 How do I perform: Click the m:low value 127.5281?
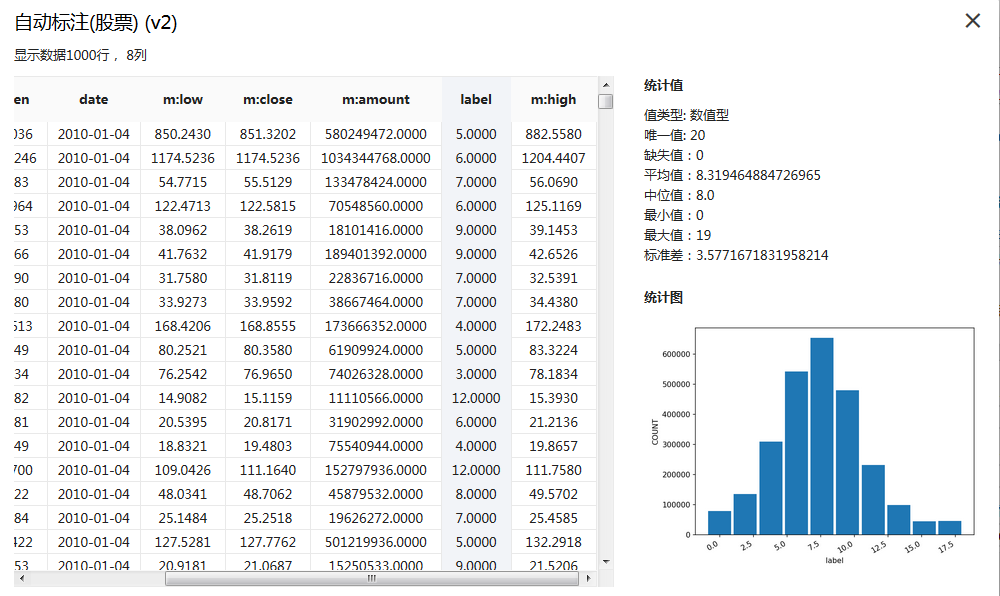[x=182, y=542]
